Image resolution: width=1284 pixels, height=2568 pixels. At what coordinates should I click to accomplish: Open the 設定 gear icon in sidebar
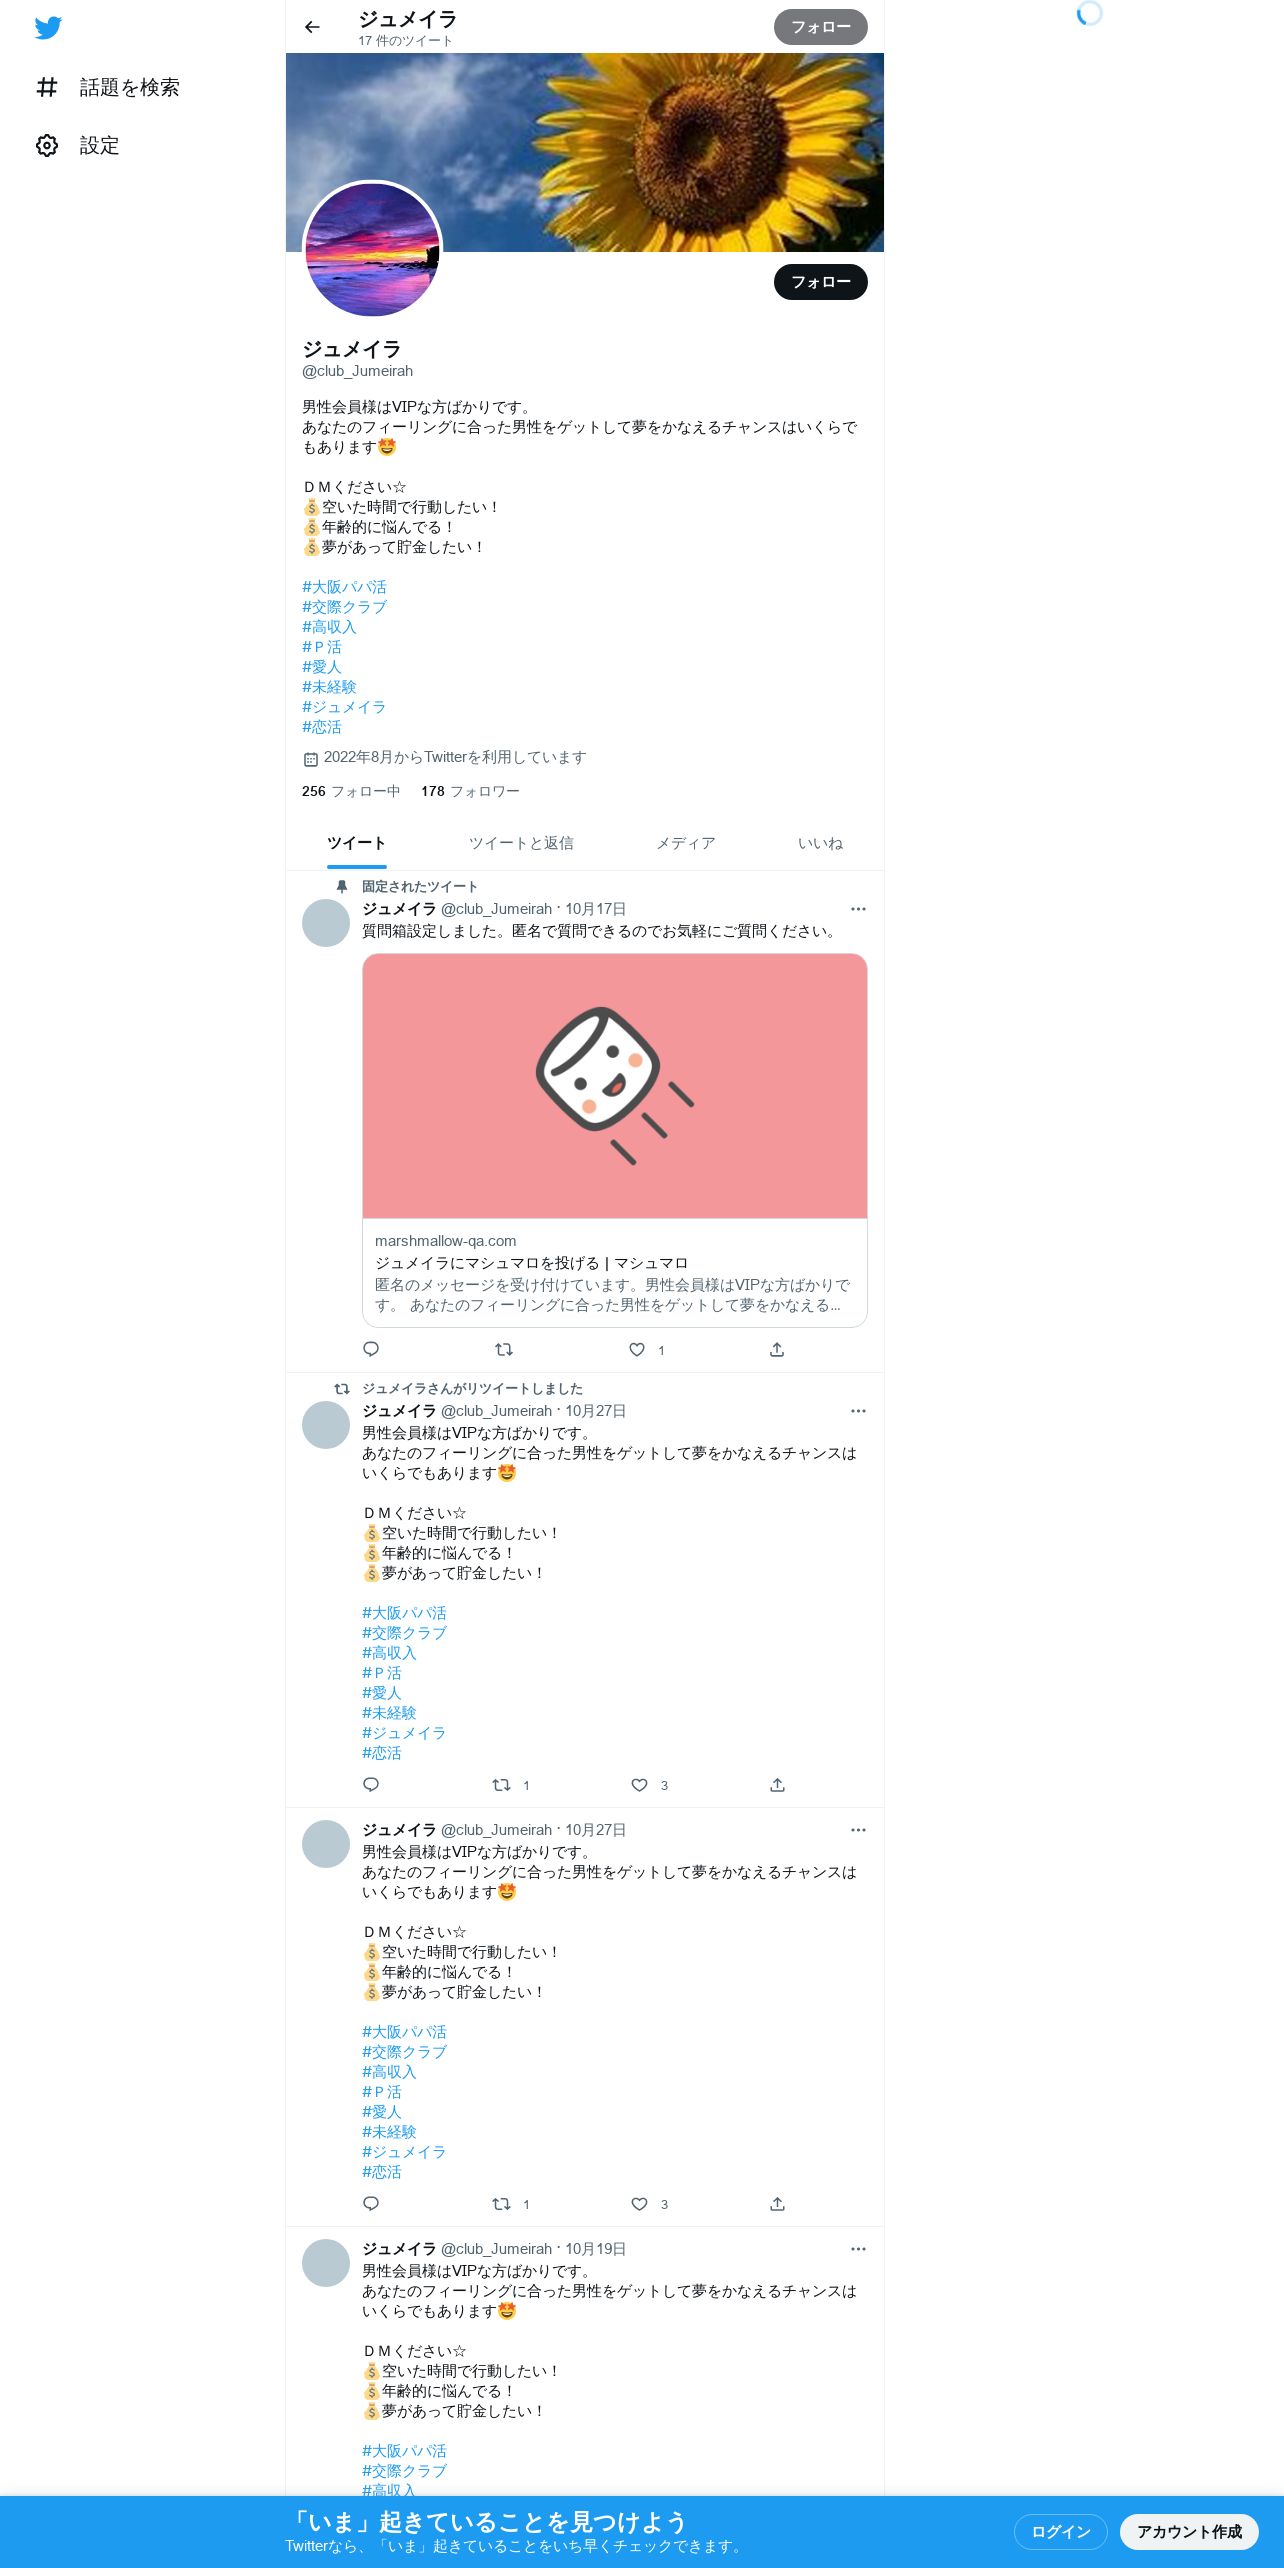47,146
